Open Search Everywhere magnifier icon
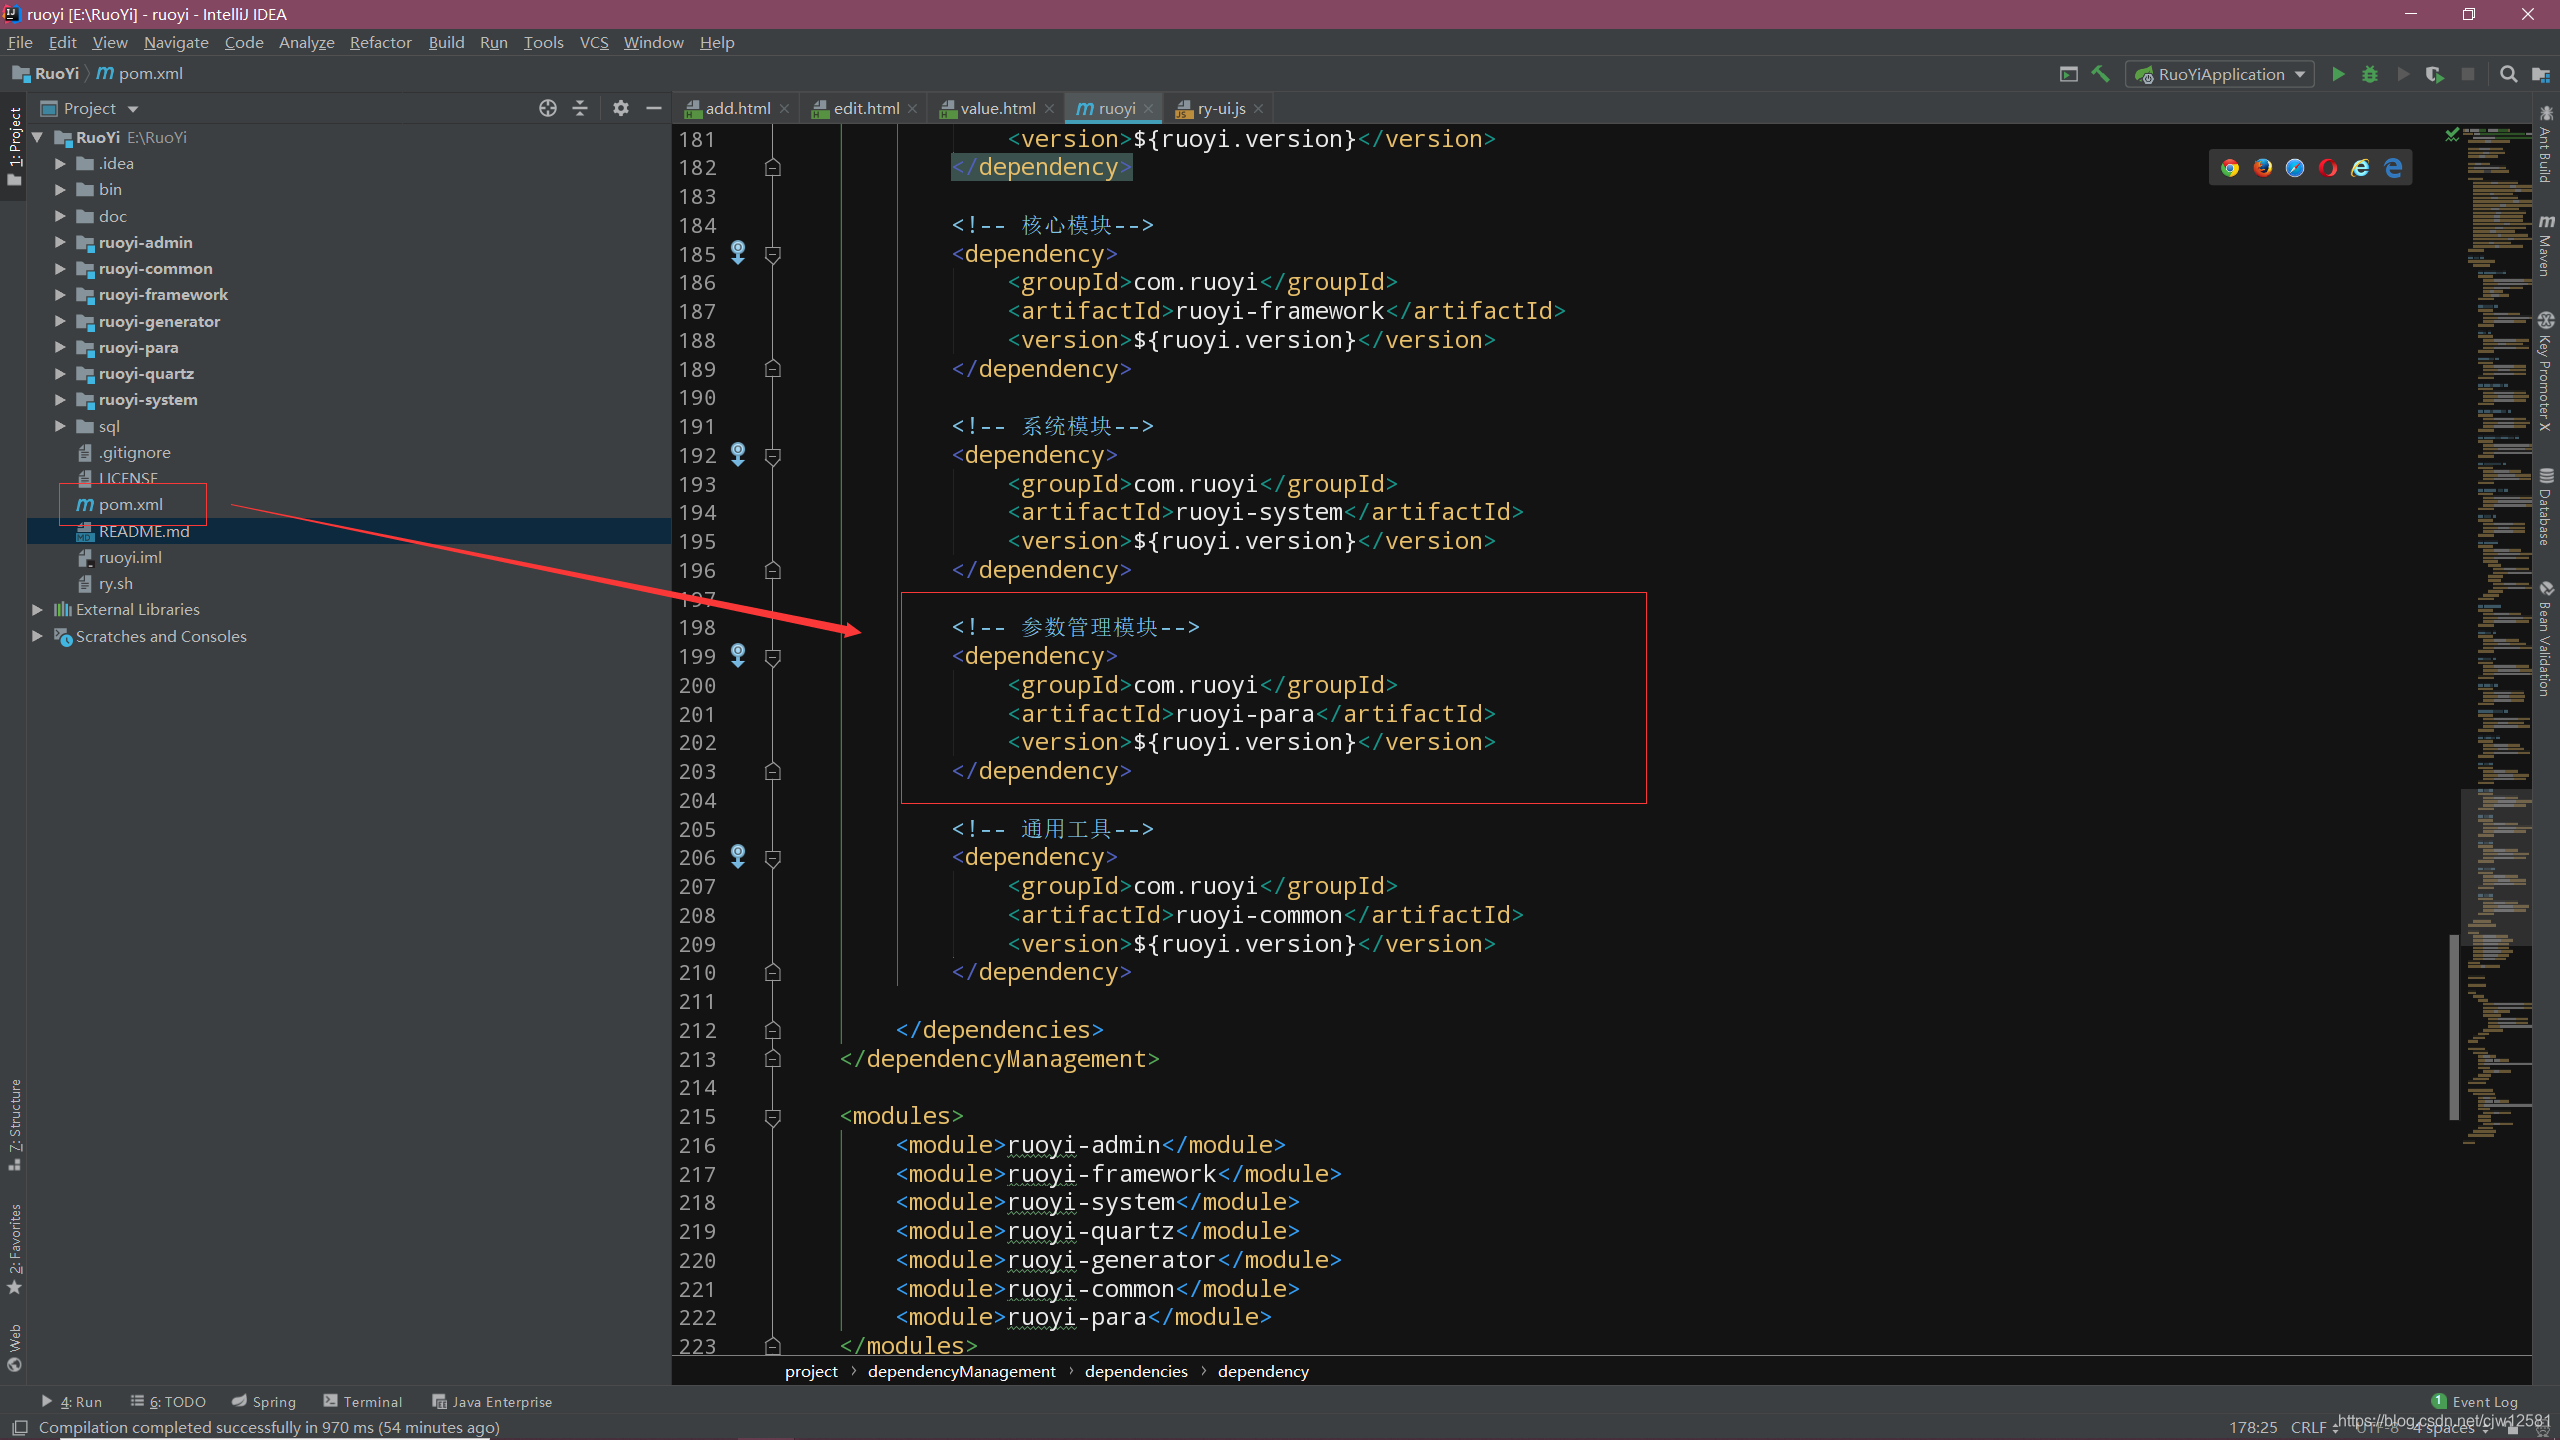Screen dimensions: 2560x1440 tap(2508, 74)
